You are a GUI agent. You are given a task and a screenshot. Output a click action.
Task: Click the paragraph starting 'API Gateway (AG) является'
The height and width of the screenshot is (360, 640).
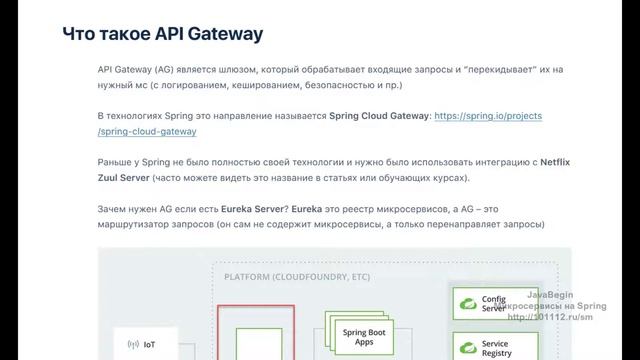pyautogui.click(x=330, y=77)
